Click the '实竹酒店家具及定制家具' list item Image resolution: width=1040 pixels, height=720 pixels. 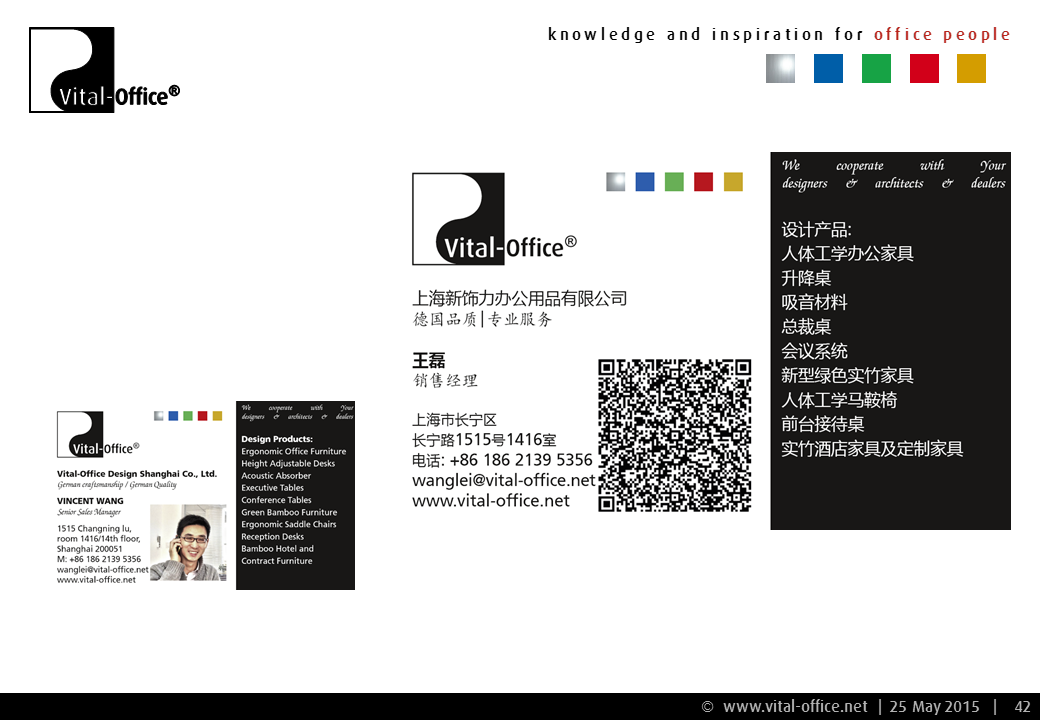(872, 449)
